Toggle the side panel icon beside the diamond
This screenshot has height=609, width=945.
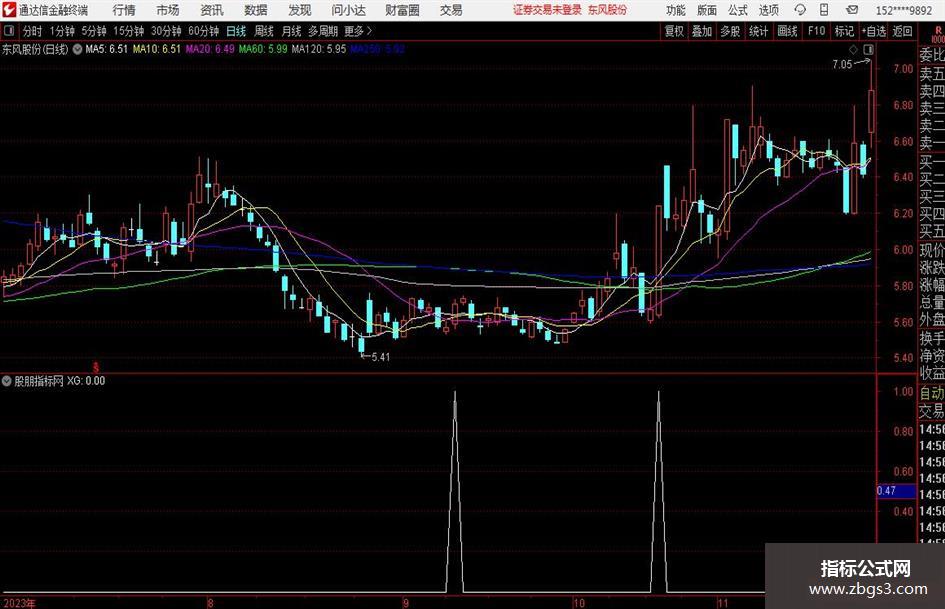(868, 49)
